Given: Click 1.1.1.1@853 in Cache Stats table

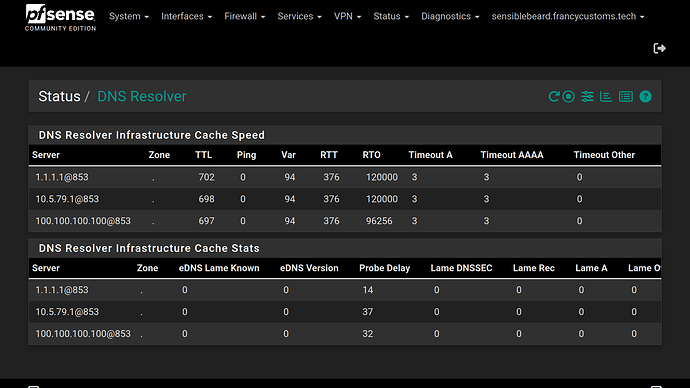Looking at the screenshot, I should tap(62, 290).
